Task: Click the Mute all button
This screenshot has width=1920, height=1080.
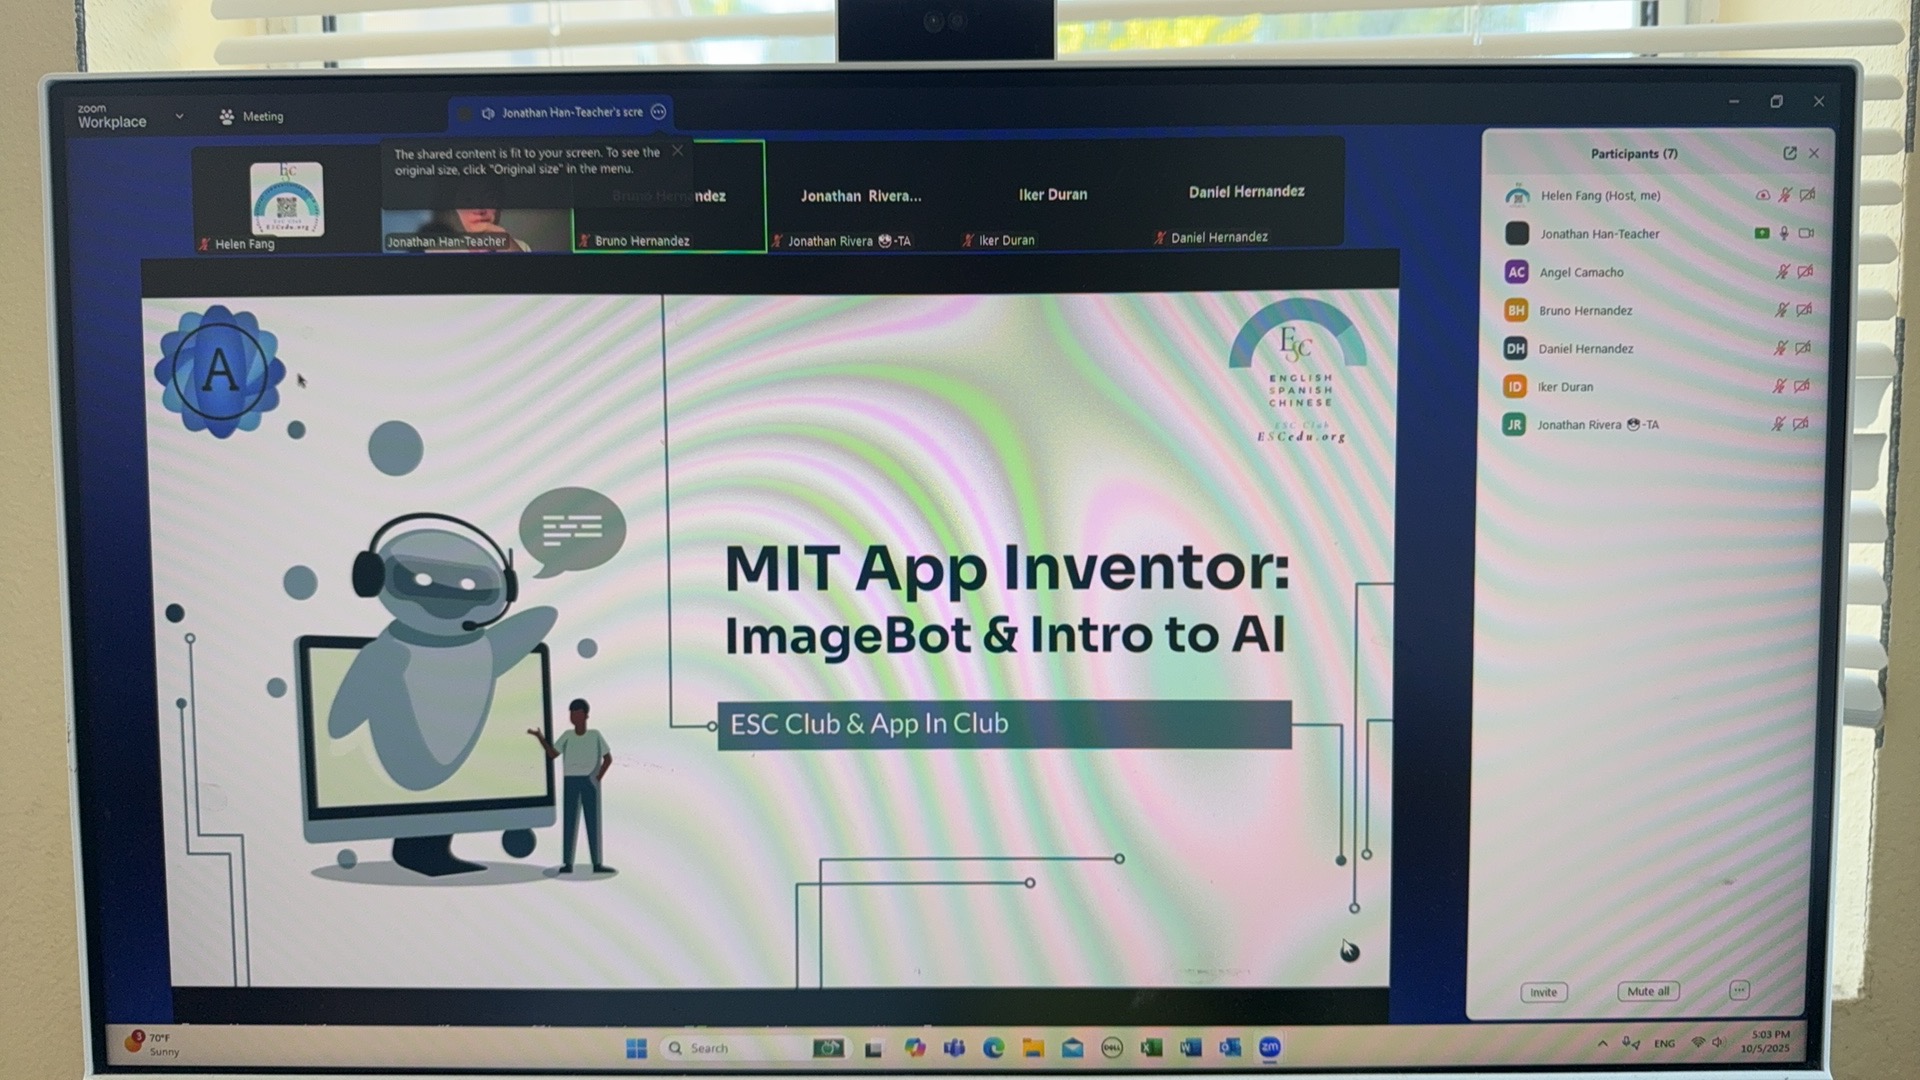Action: 1648,991
